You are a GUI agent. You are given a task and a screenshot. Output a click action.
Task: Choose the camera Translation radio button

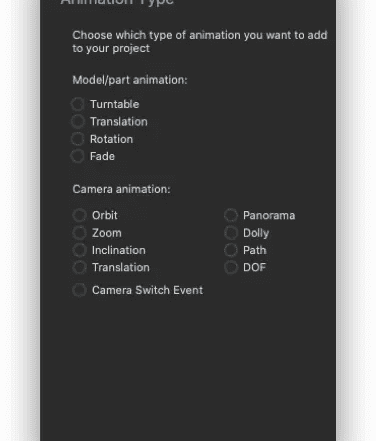tap(79, 267)
